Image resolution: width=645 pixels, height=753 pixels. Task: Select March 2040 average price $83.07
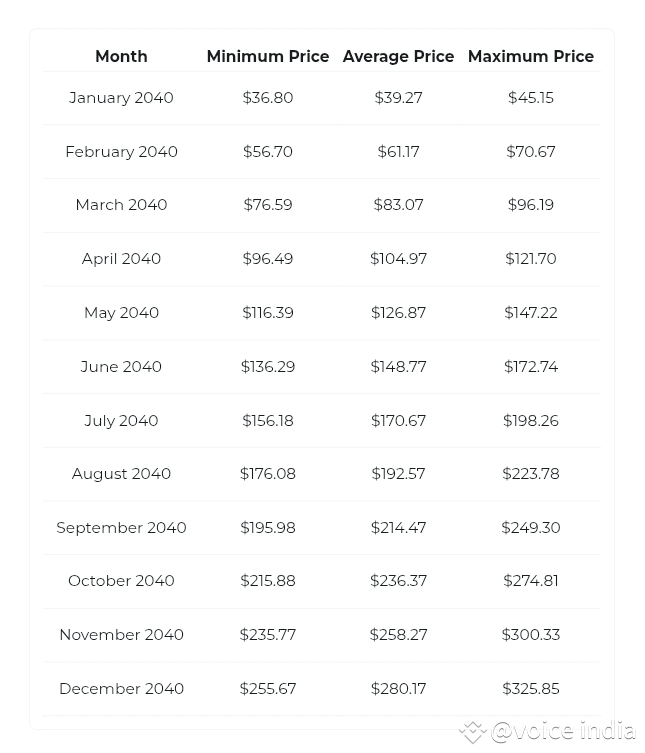pos(398,205)
